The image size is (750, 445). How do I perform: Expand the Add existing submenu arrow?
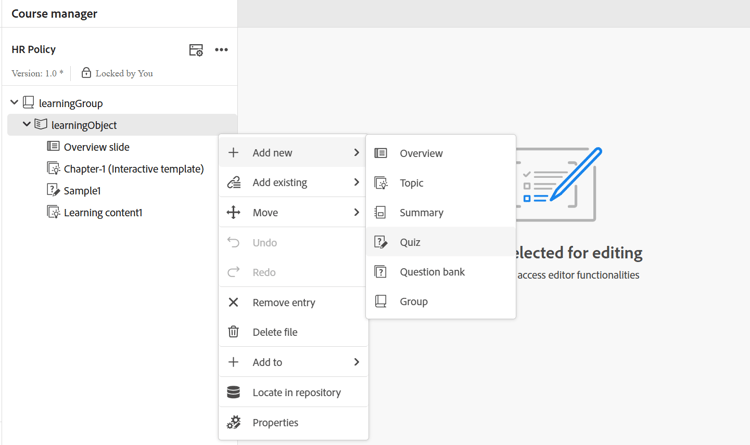click(356, 183)
